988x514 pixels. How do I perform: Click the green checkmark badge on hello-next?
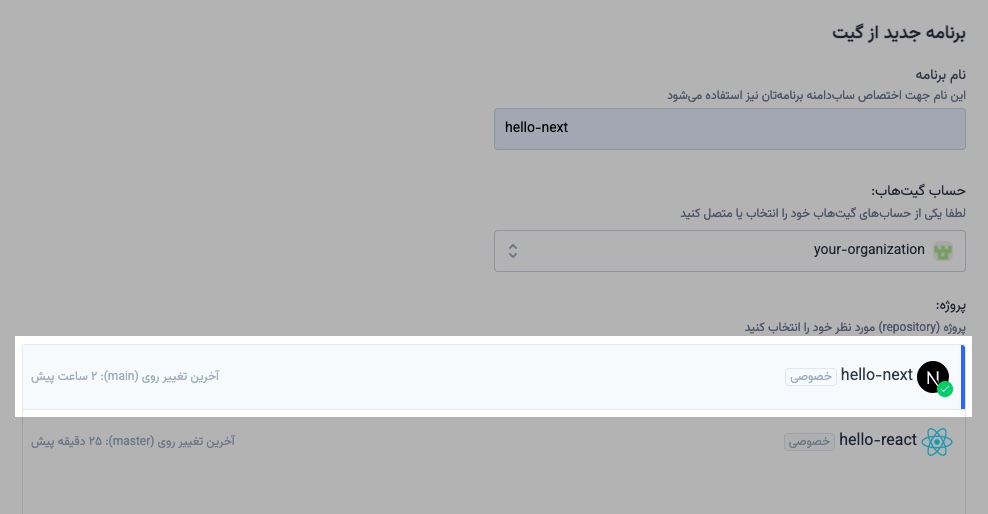coord(945,389)
